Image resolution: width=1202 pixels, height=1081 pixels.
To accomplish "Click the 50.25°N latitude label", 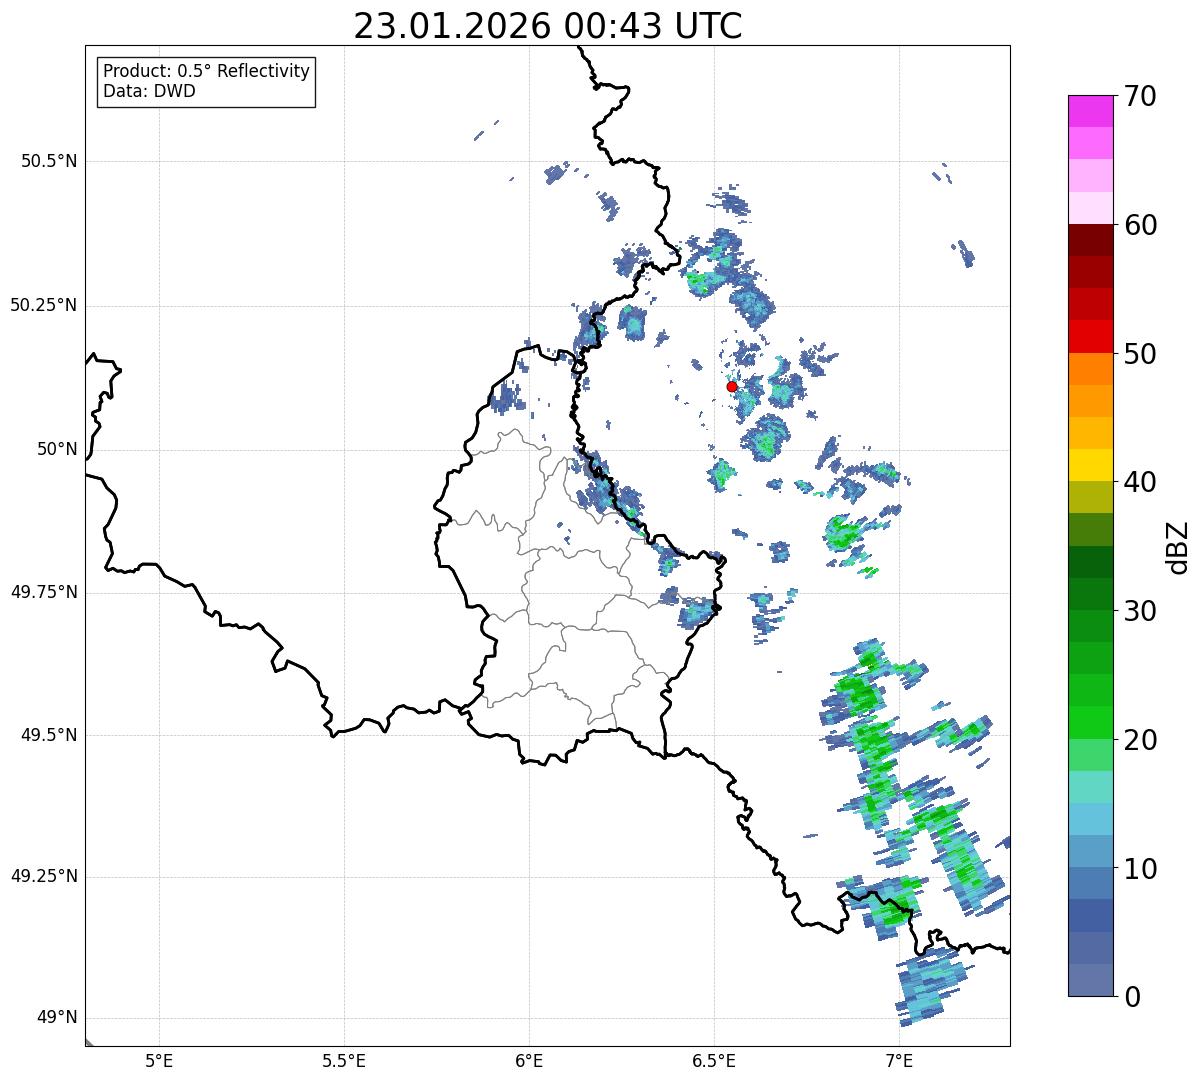I will [x=43, y=305].
